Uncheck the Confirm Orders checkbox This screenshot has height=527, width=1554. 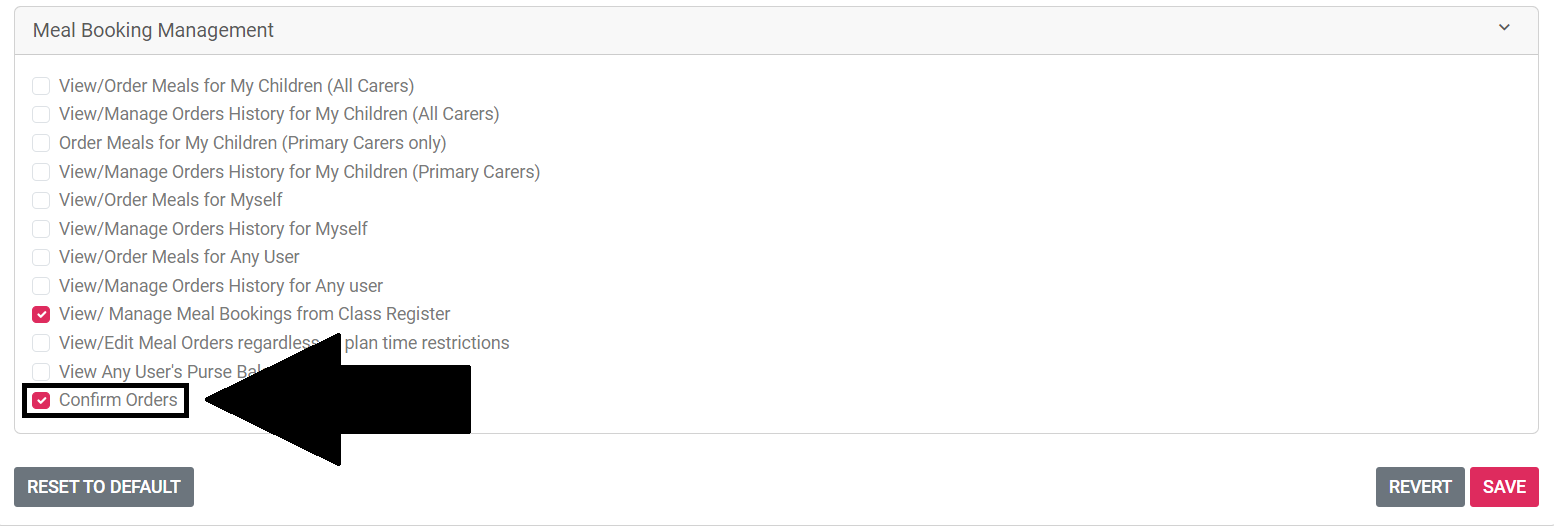pos(41,400)
